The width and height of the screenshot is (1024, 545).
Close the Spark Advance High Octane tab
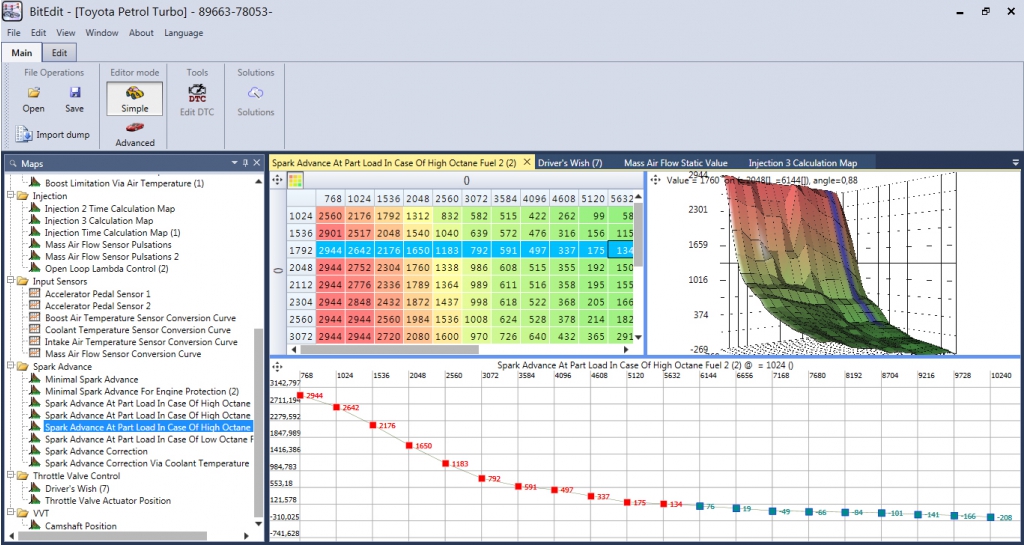point(526,163)
